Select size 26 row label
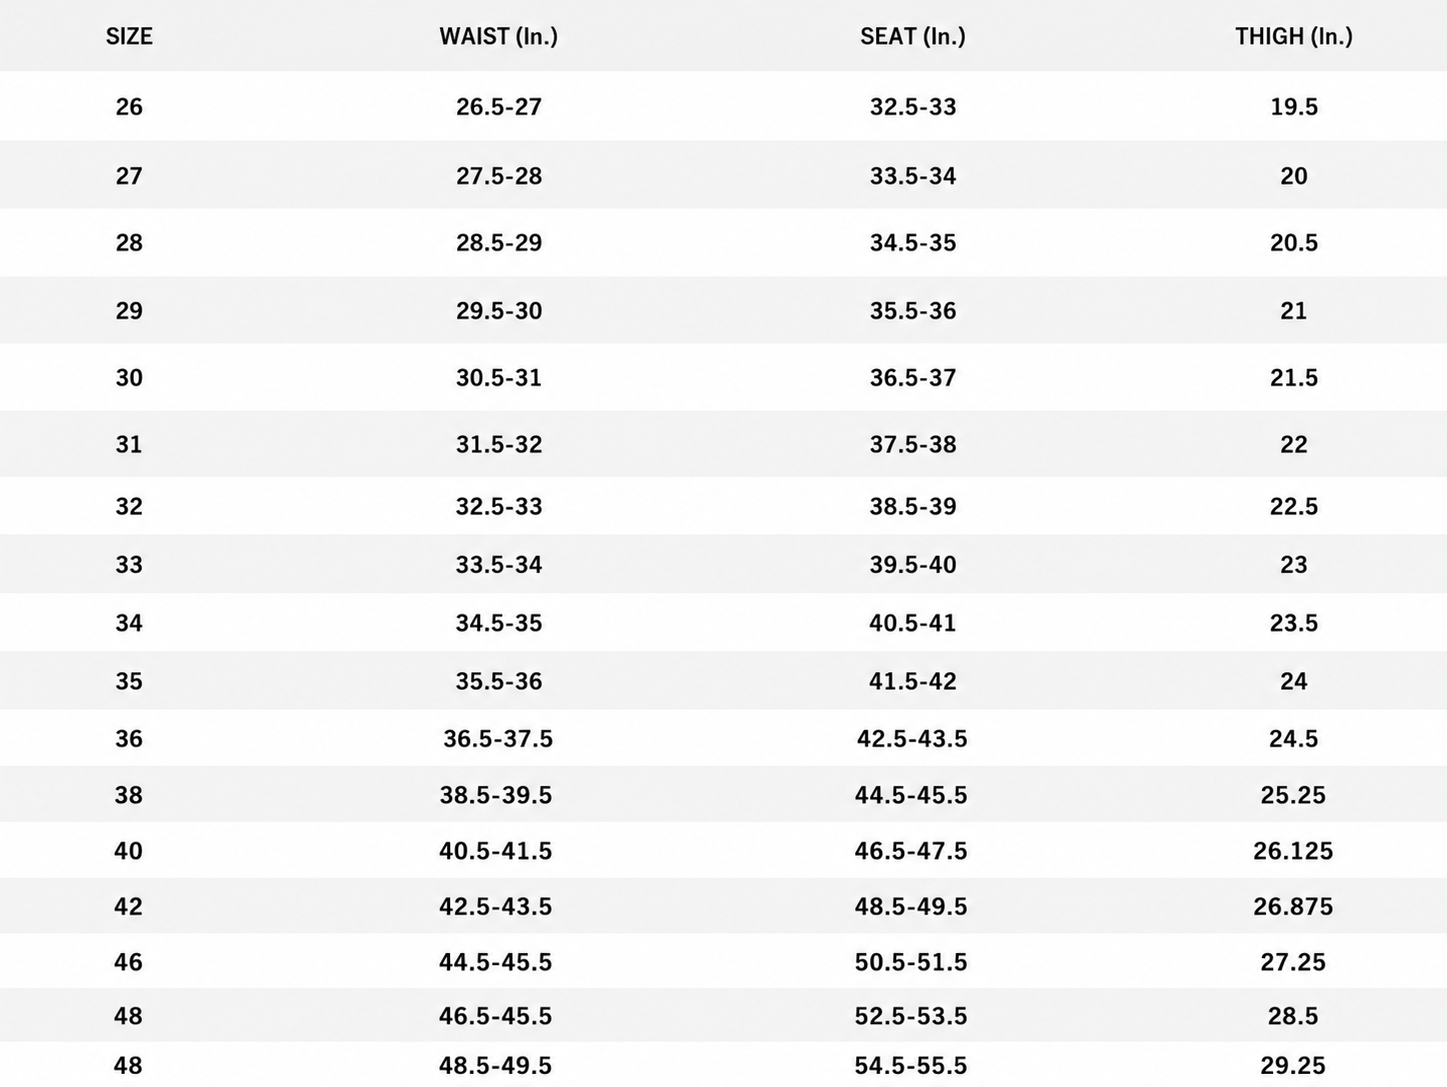This screenshot has height=1087, width=1447. tap(129, 107)
